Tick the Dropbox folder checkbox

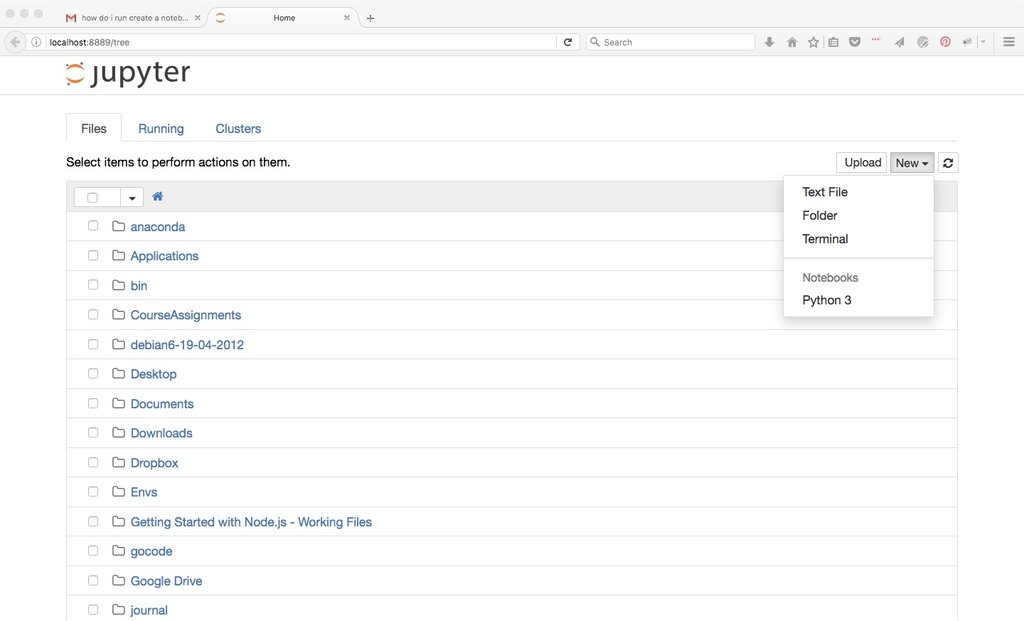click(x=93, y=462)
